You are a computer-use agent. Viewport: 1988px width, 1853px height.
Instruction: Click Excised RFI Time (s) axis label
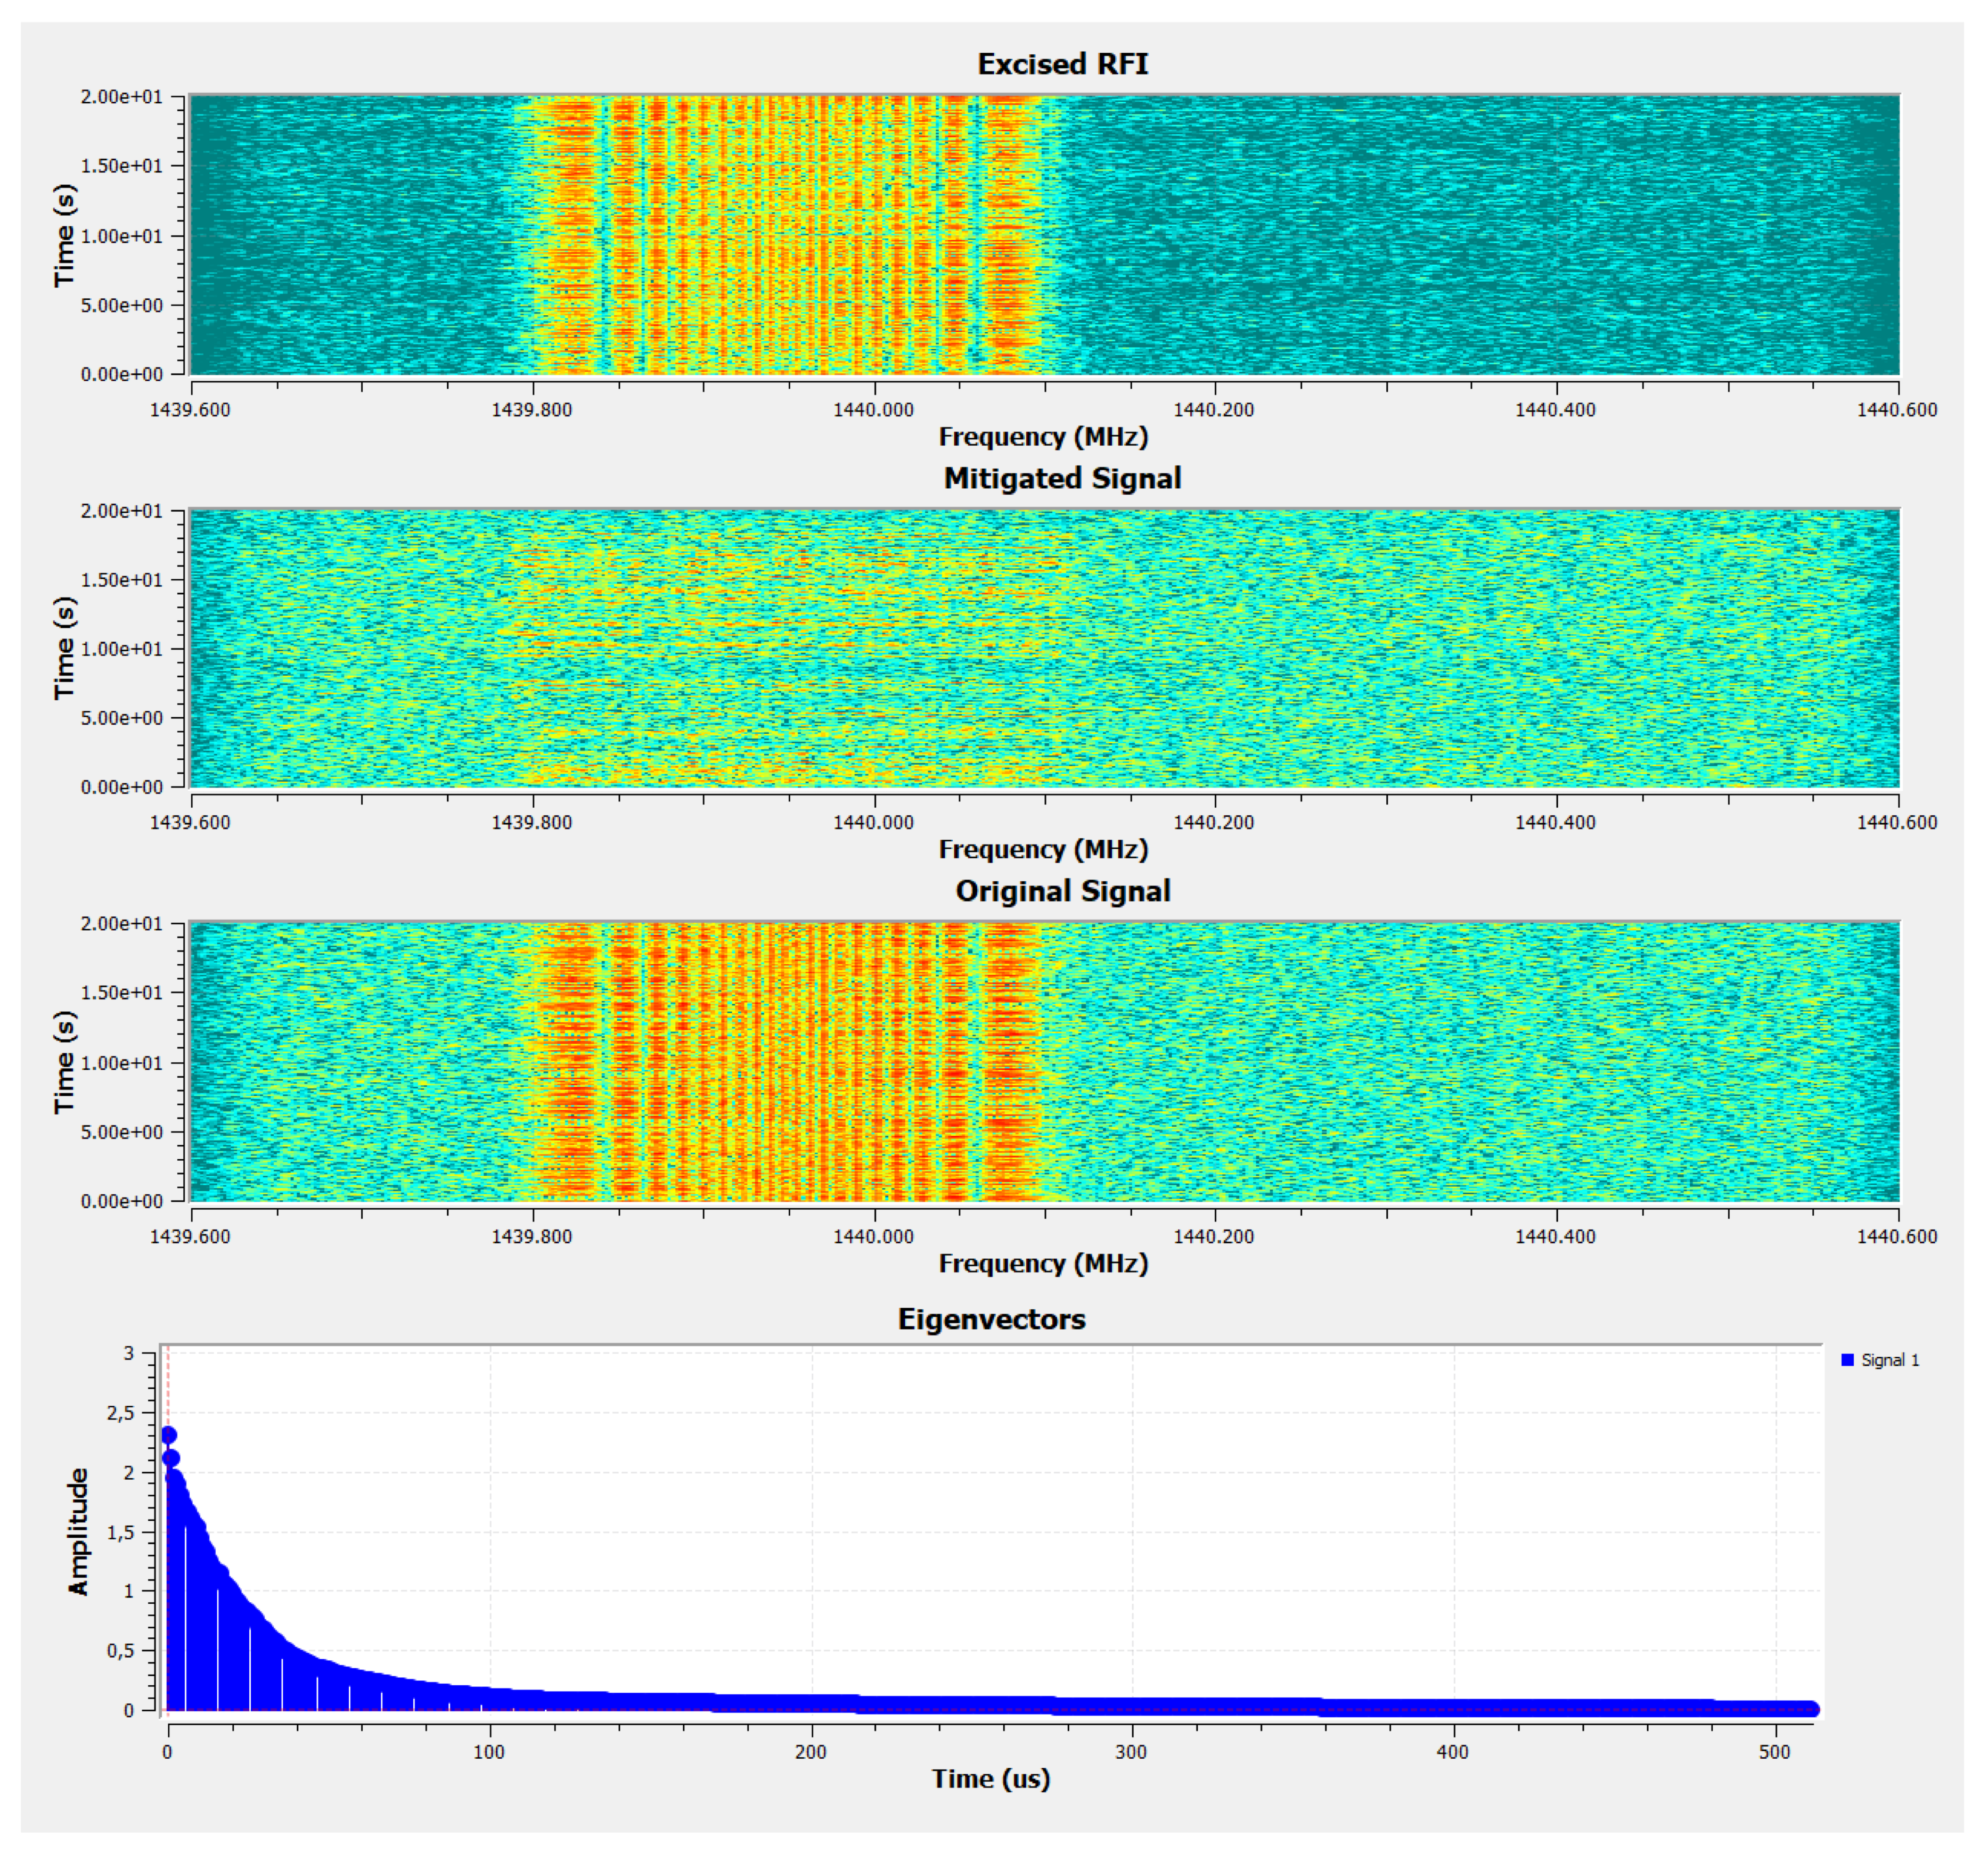click(64, 235)
